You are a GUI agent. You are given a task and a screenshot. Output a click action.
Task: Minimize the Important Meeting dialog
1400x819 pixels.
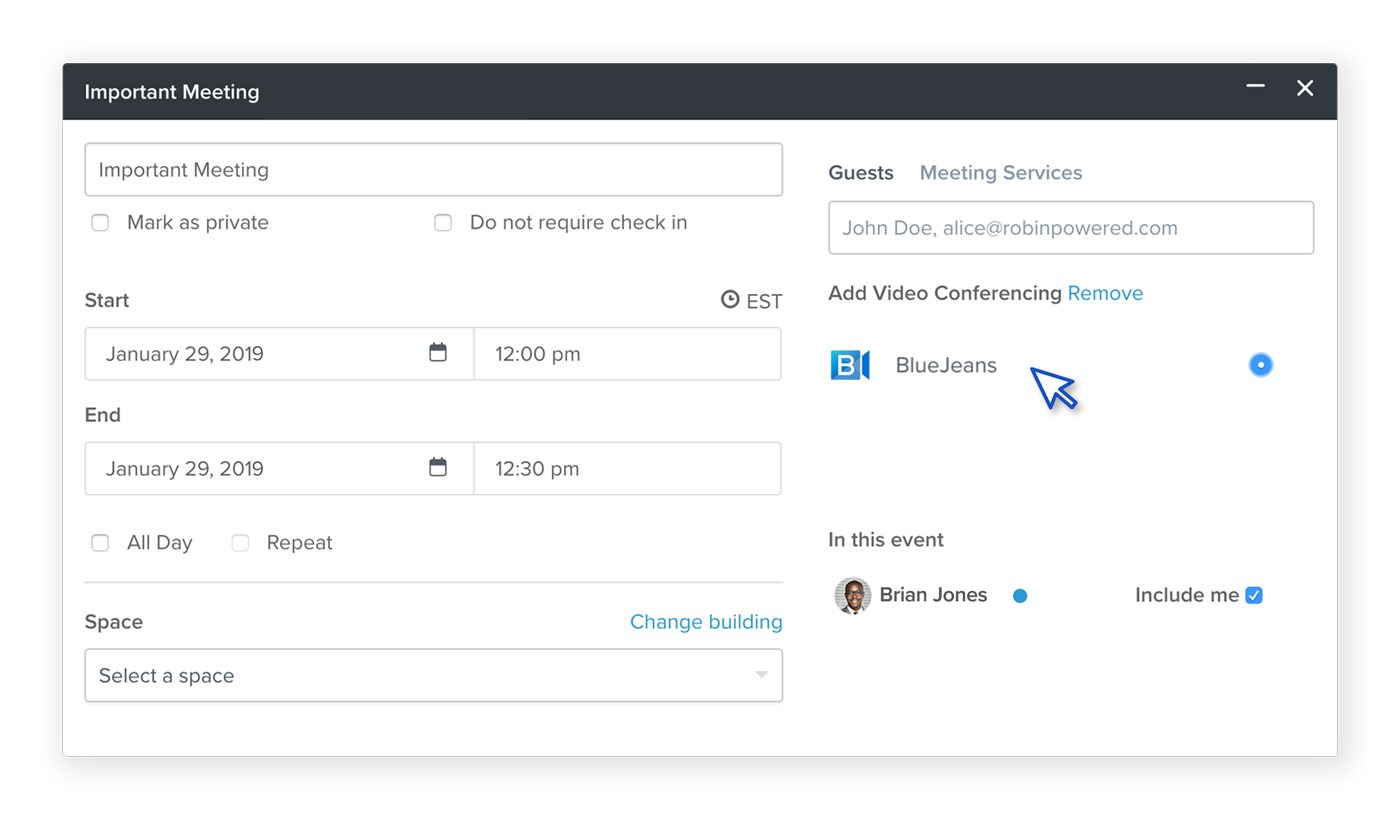click(1256, 87)
